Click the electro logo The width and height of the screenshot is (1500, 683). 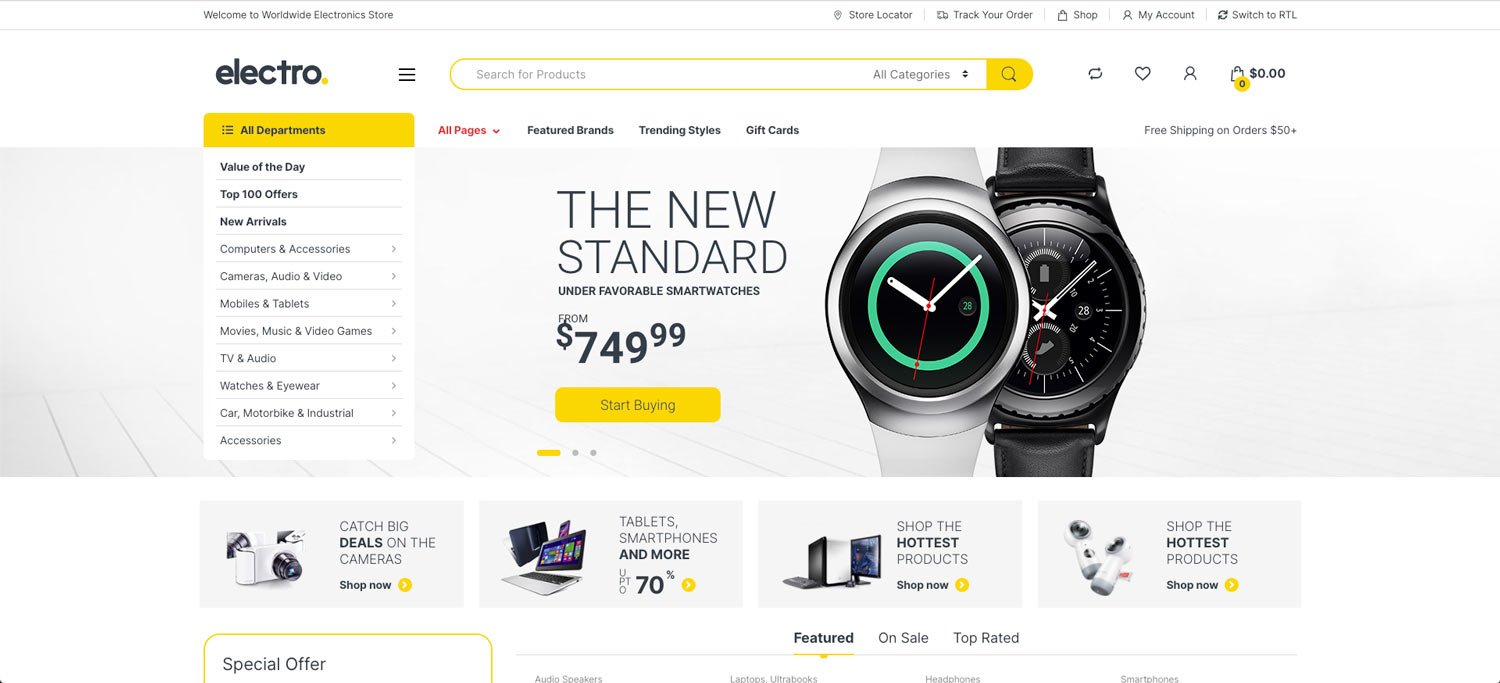pos(272,72)
